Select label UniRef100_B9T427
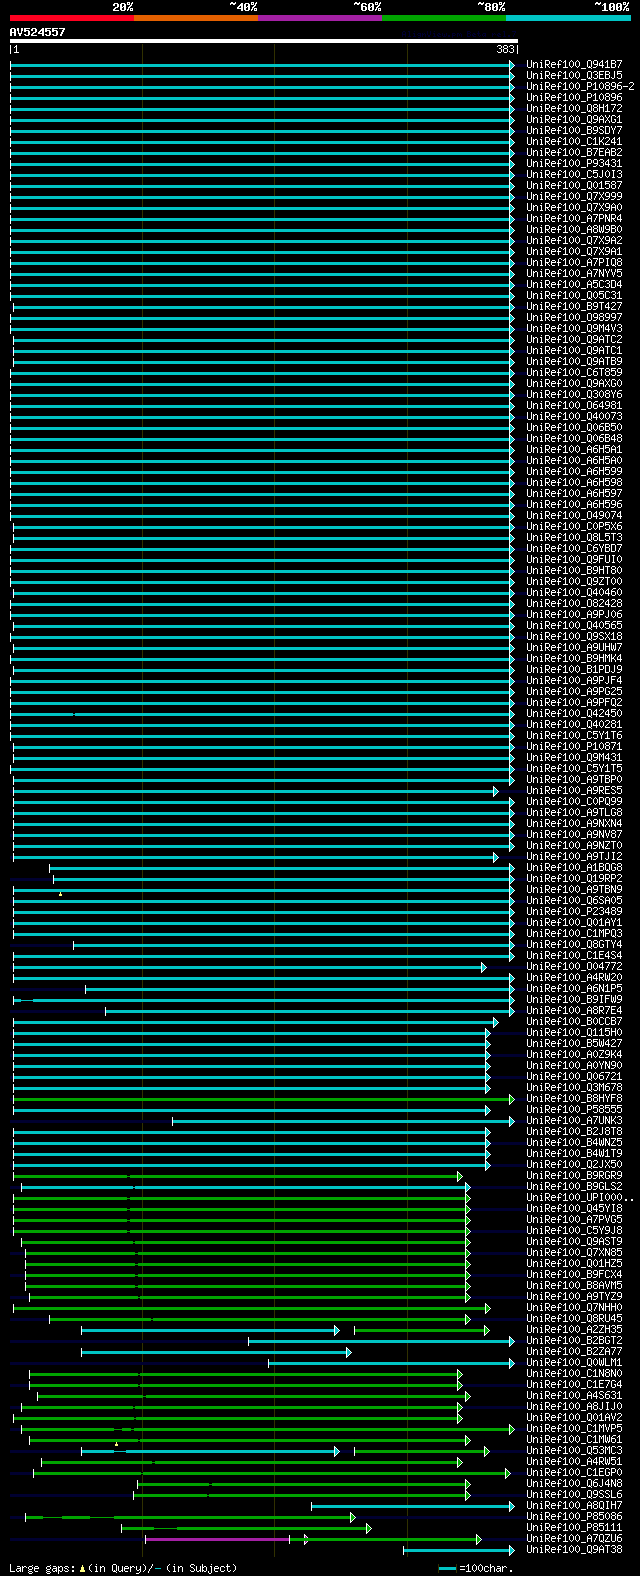Screen dimensions: 640x1576 click(574, 306)
